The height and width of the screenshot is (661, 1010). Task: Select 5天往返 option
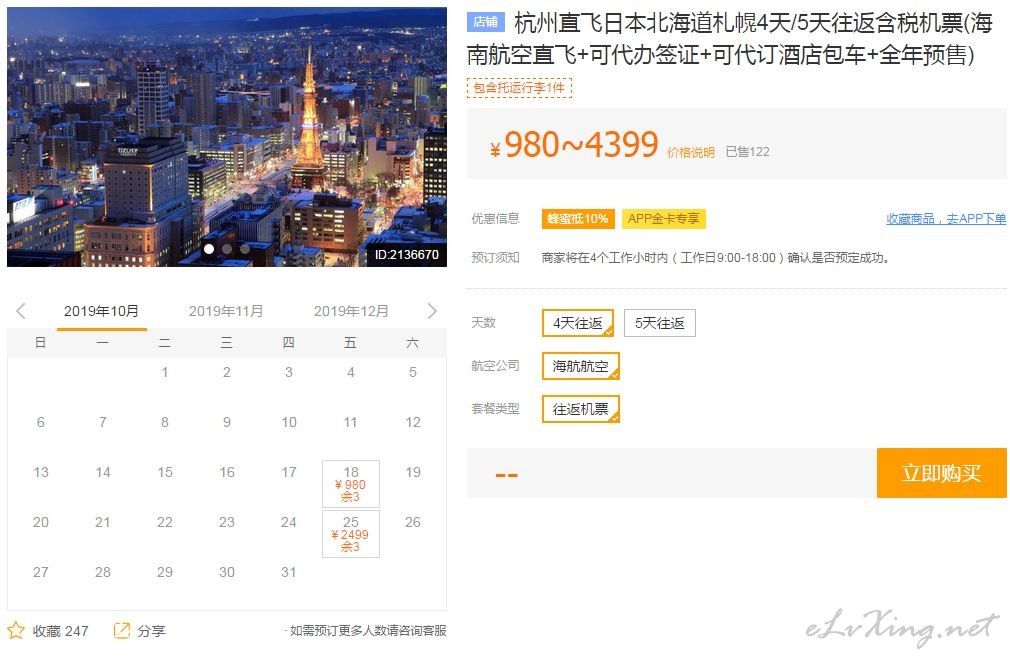660,323
